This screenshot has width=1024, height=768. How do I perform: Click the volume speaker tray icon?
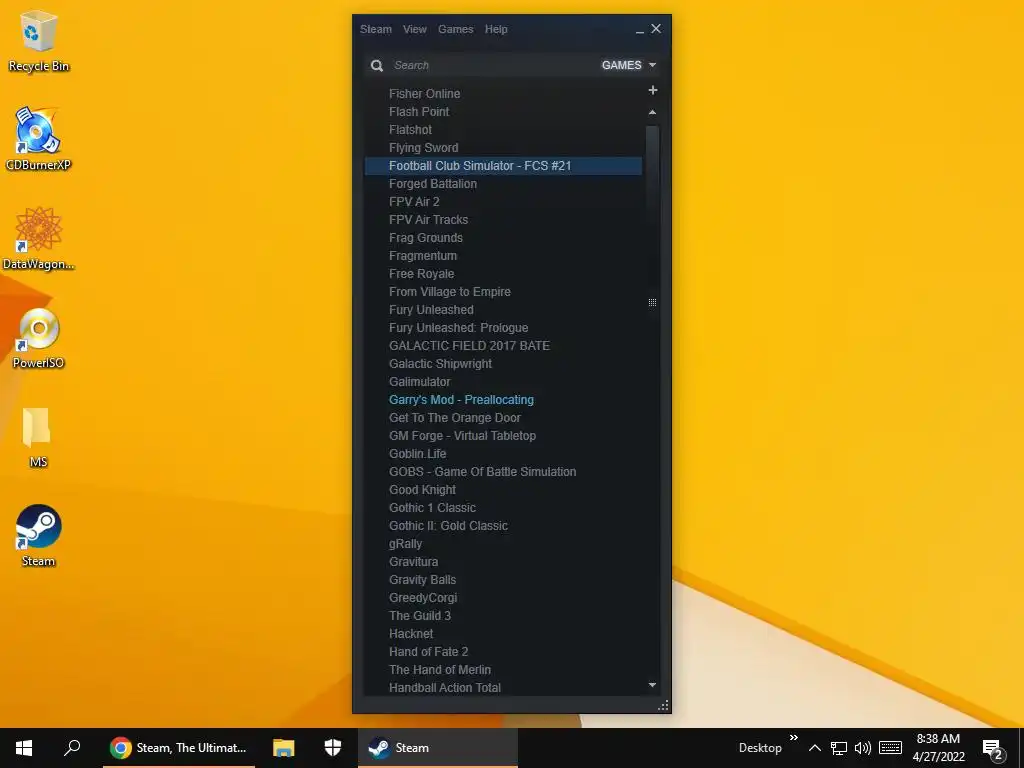pyautogui.click(x=863, y=748)
